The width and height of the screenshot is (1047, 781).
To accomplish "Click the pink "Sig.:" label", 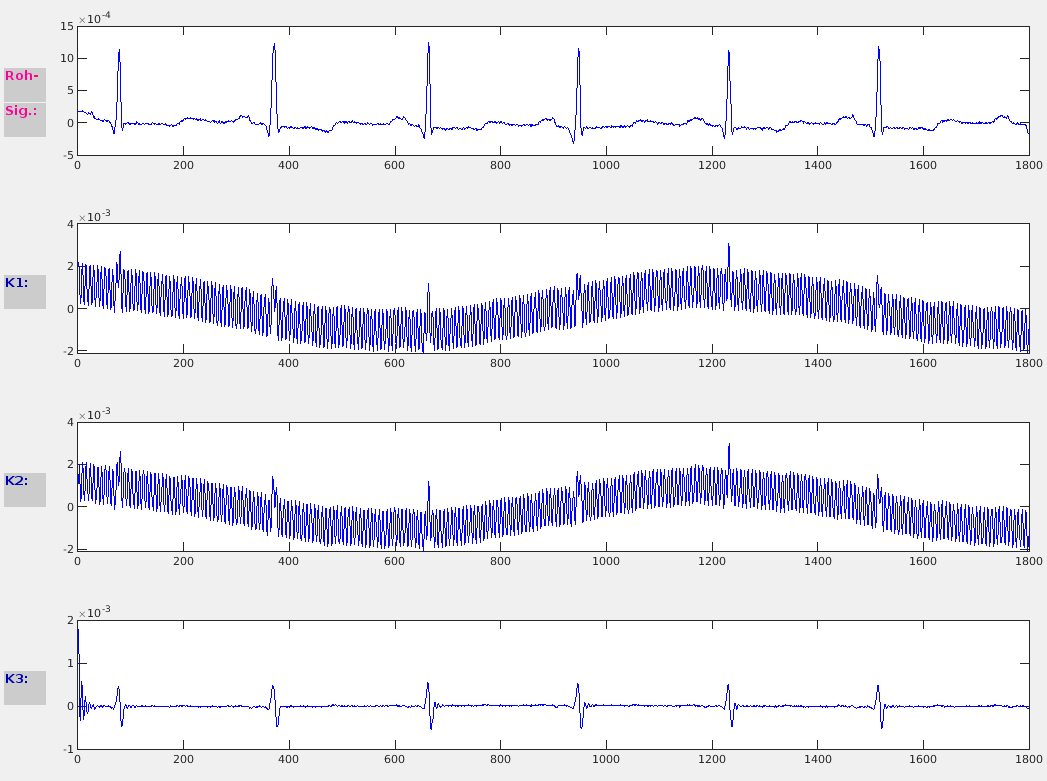I will pyautogui.click(x=24, y=111).
